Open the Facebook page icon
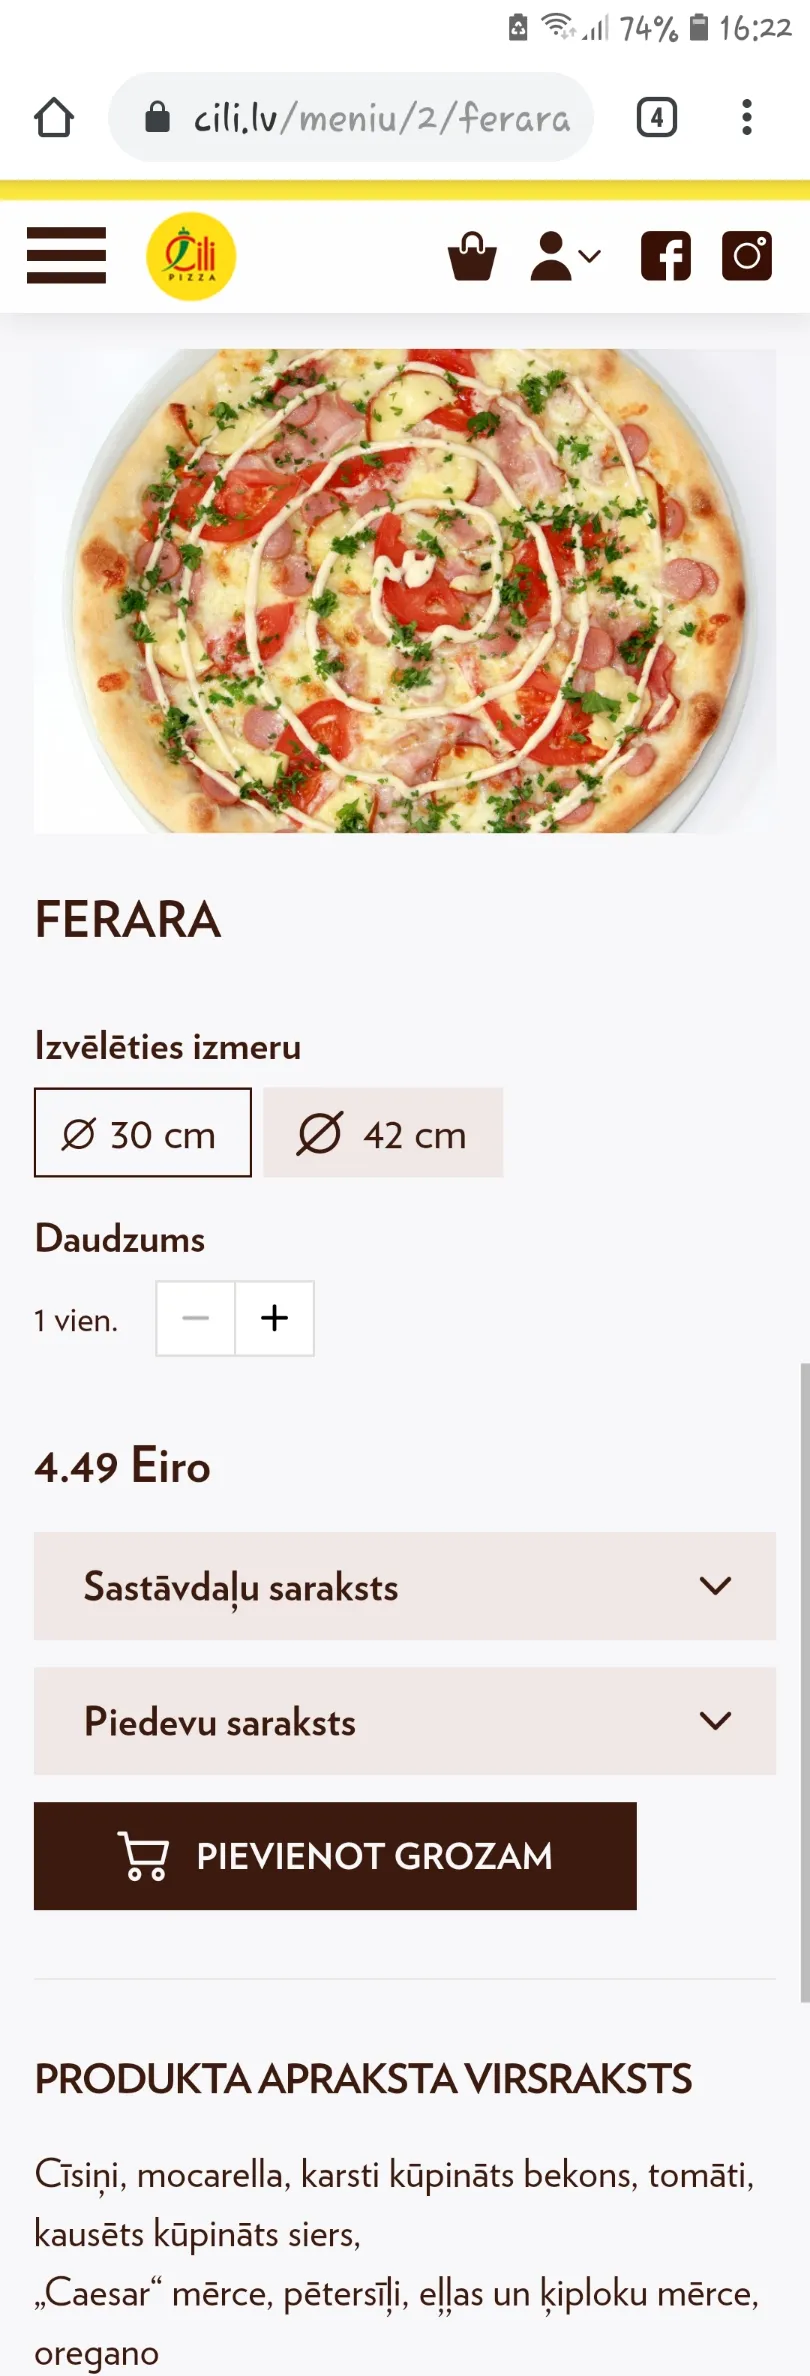Screen dimensions: 810x2376 tap(666, 256)
